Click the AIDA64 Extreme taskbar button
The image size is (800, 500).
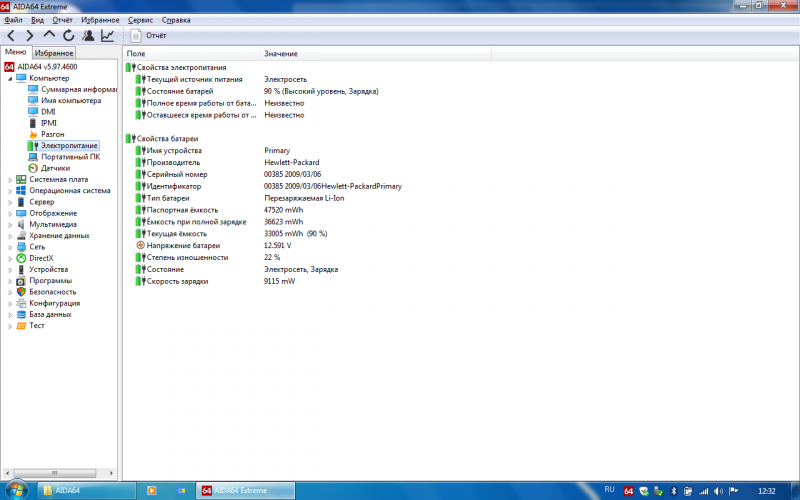(245, 490)
